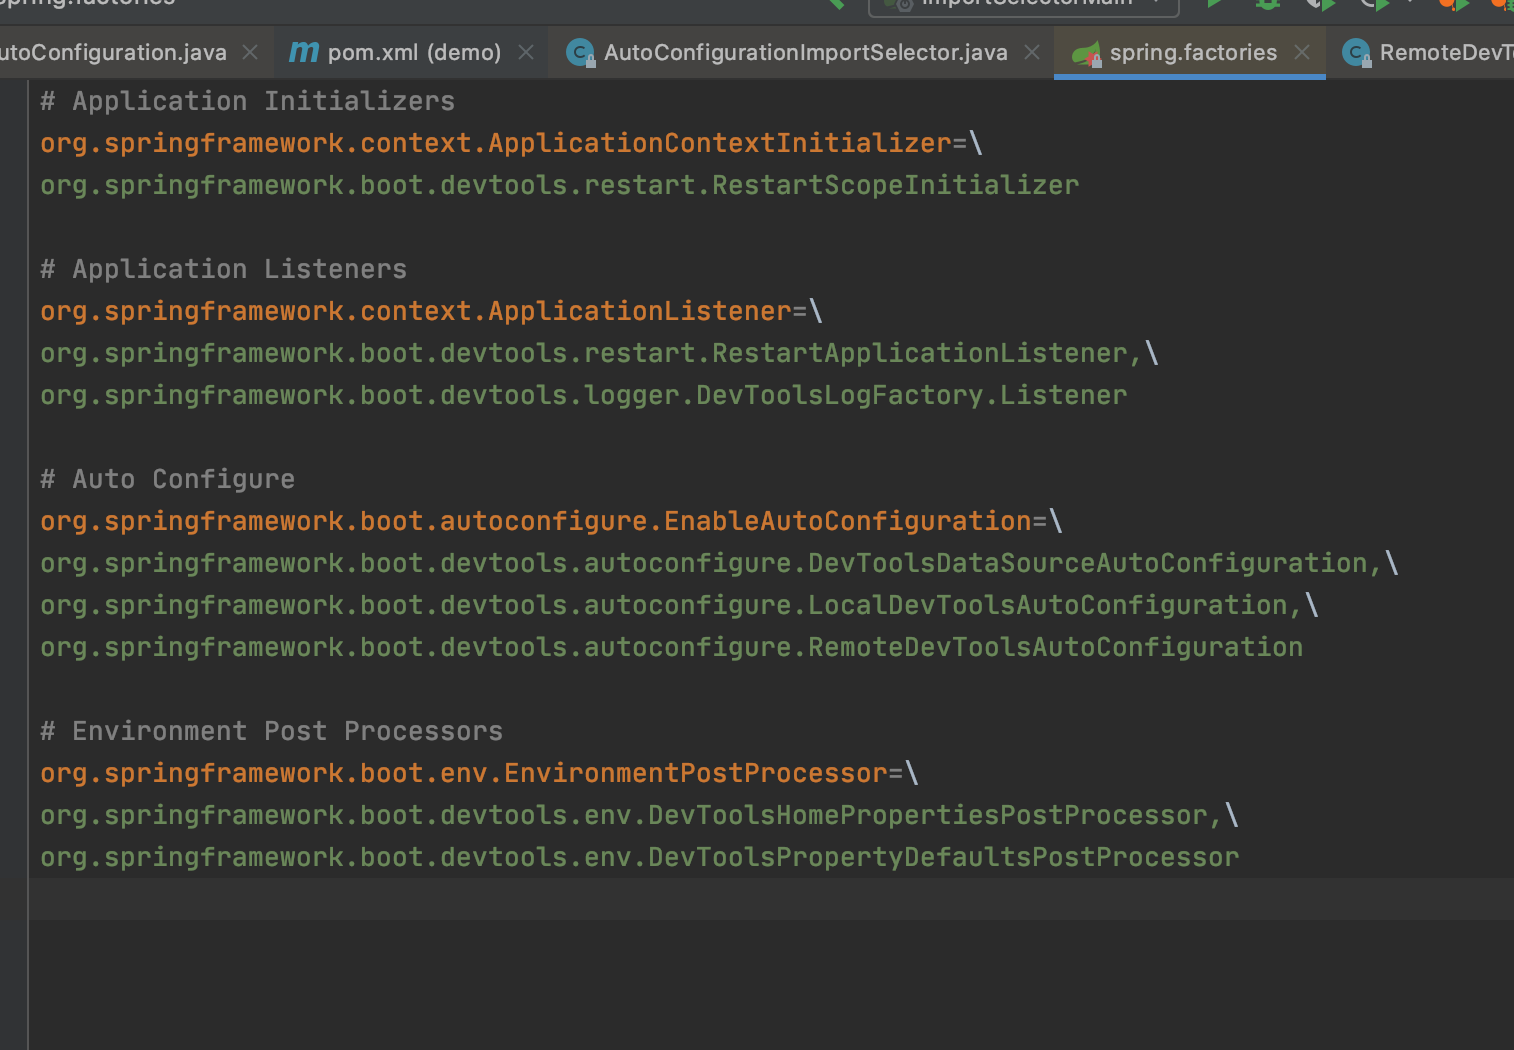The height and width of the screenshot is (1050, 1514).
Task: Click the RemoteDevToolsAutoConfiguration line in the editor
Action: (671, 647)
